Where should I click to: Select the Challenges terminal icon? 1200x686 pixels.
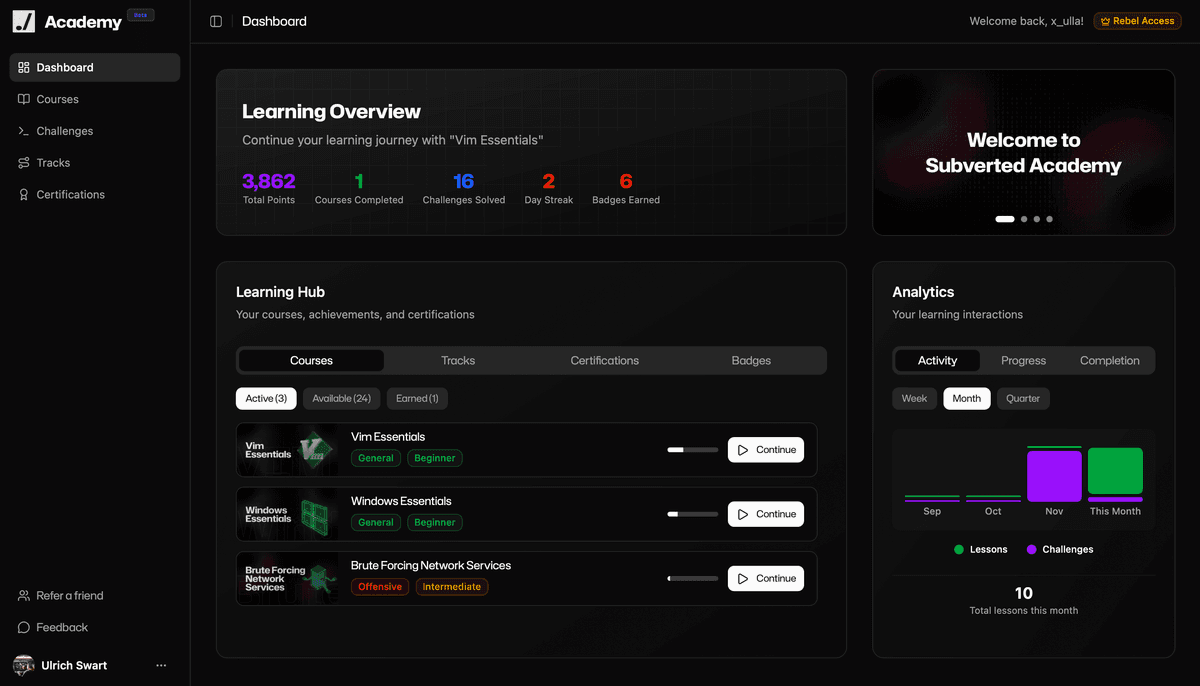pyautogui.click(x=22, y=131)
